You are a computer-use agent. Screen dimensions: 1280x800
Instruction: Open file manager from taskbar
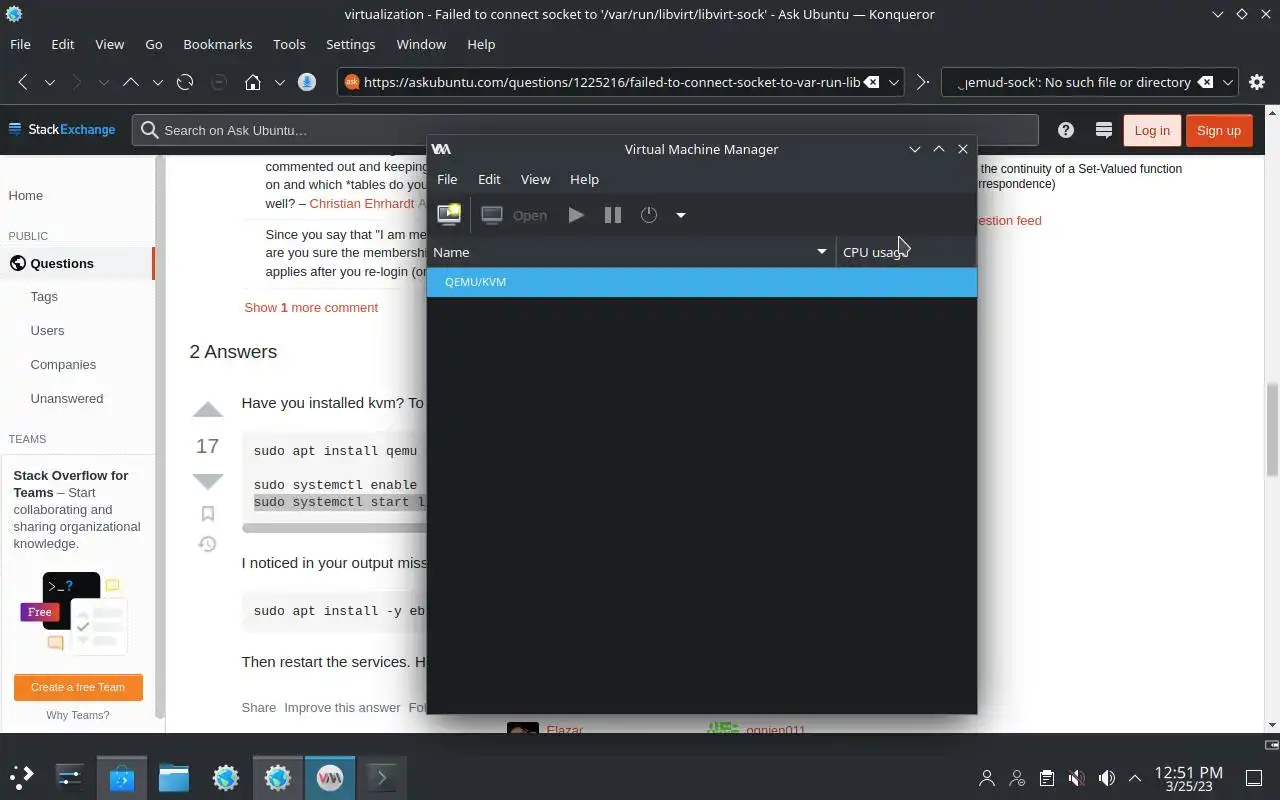tap(174, 776)
